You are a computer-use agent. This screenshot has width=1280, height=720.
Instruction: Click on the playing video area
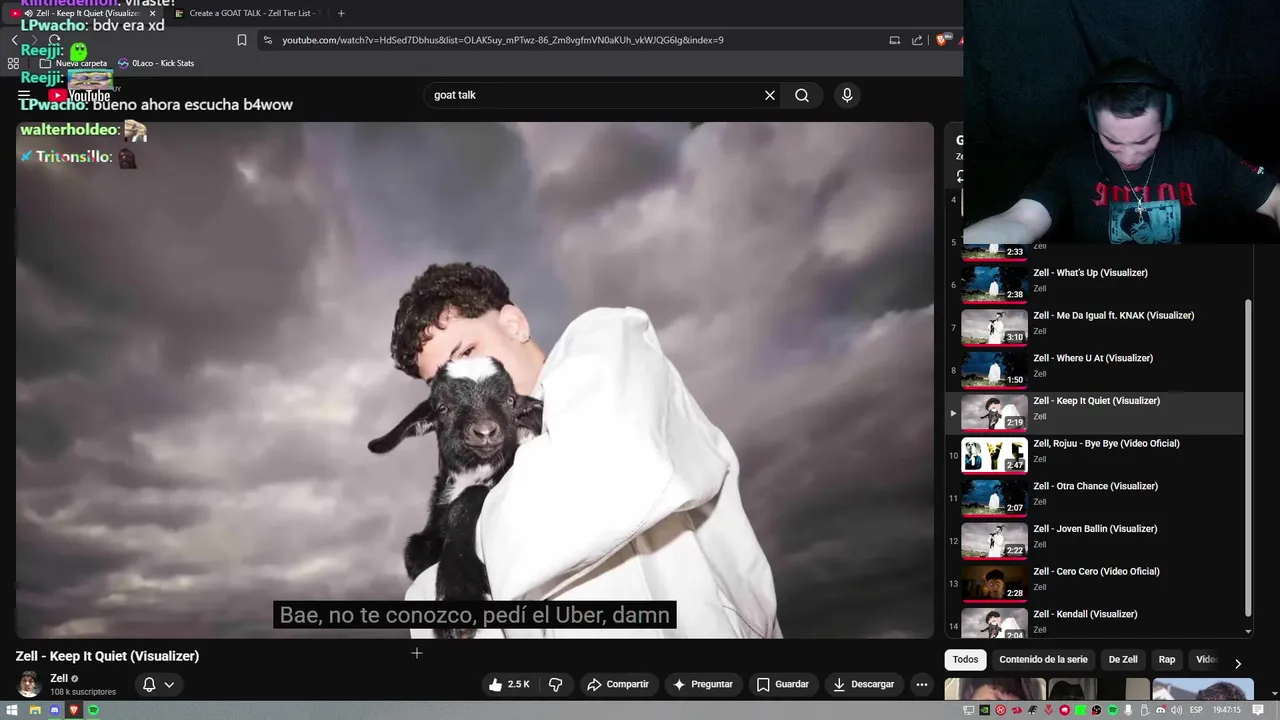(x=474, y=380)
